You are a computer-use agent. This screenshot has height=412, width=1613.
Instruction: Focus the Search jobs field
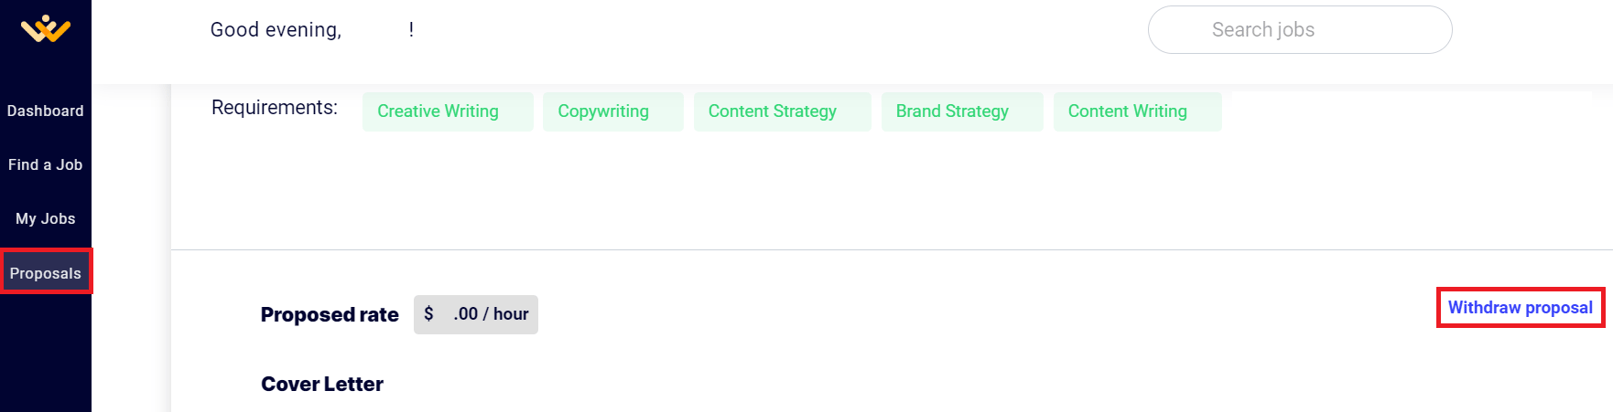point(1299,30)
